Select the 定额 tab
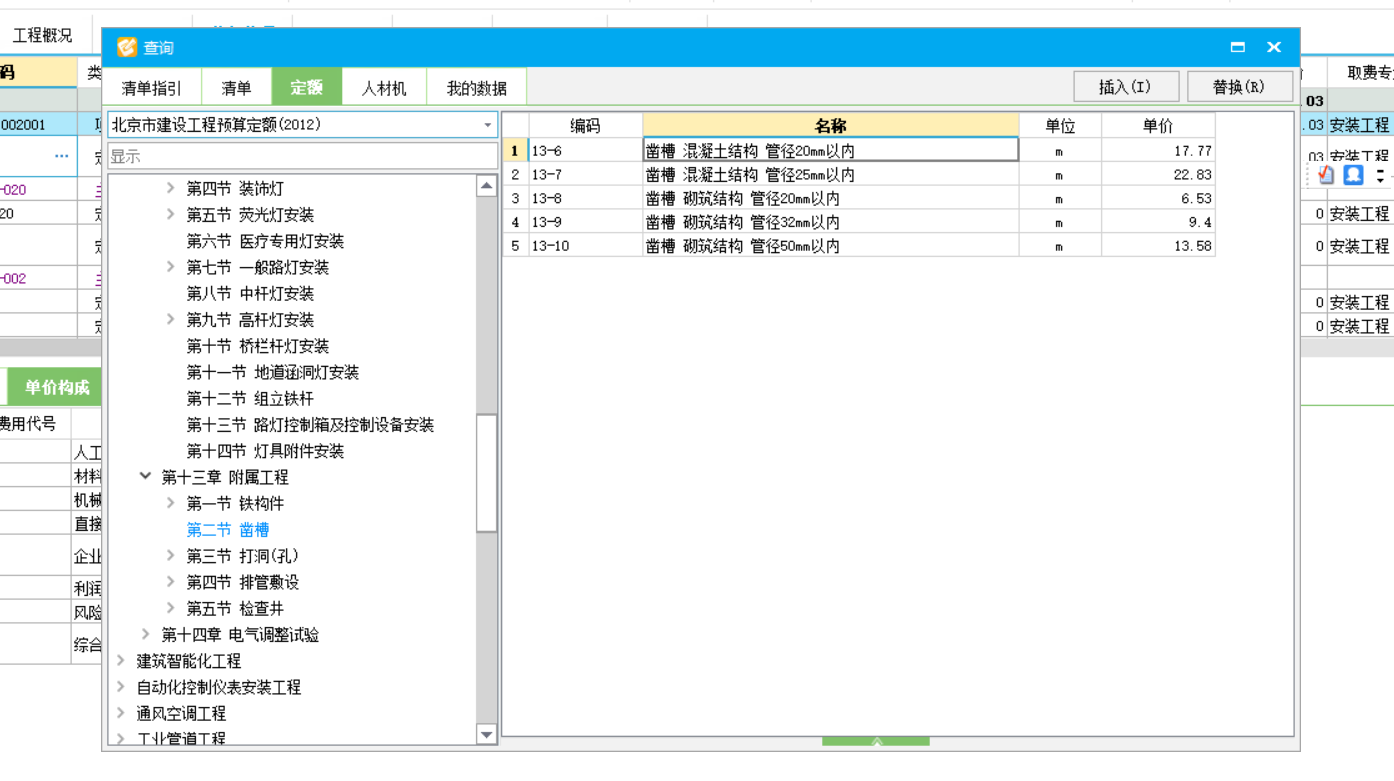Viewport: 1394px width, 781px height. 307,88
